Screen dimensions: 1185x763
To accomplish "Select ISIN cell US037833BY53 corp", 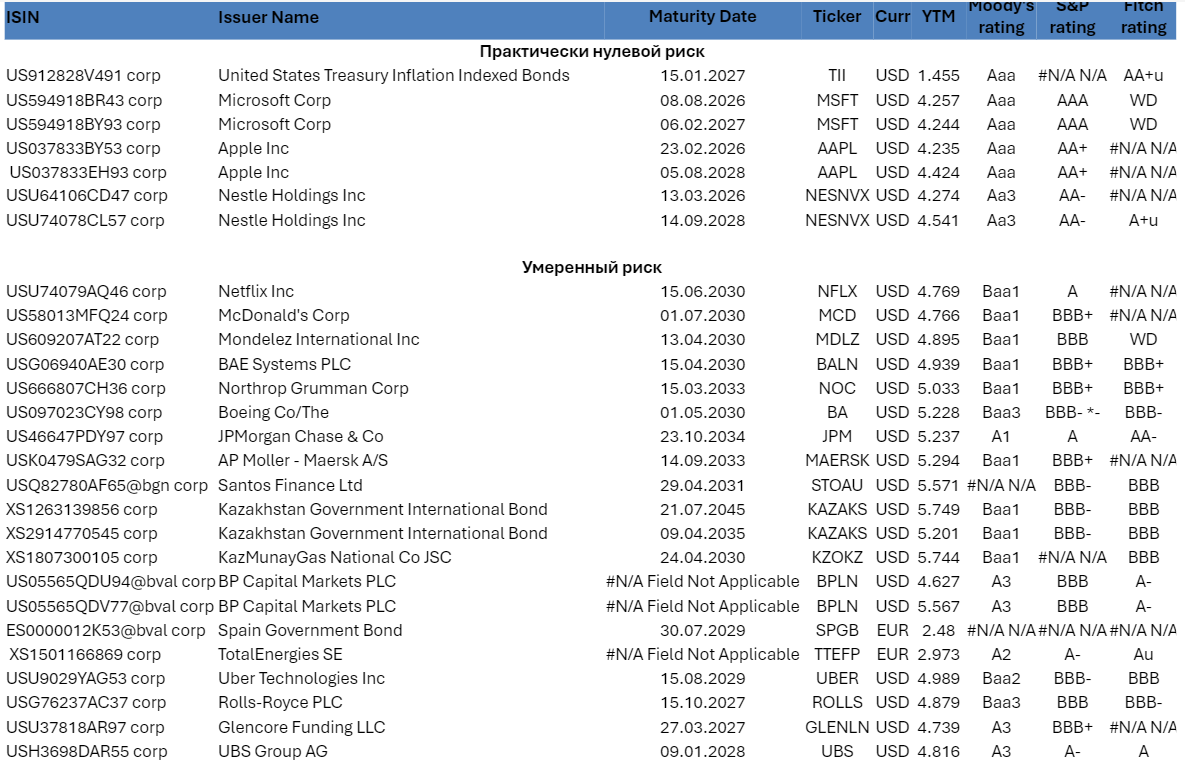I will coord(83,149).
